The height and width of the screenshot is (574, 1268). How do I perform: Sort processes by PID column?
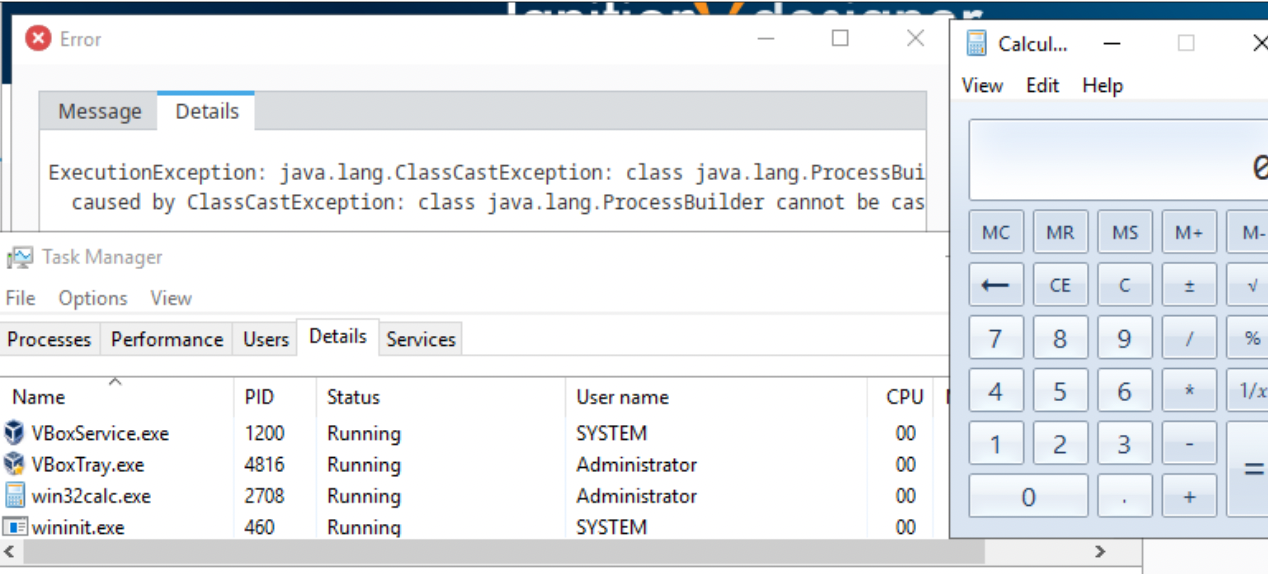pyautogui.click(x=259, y=397)
